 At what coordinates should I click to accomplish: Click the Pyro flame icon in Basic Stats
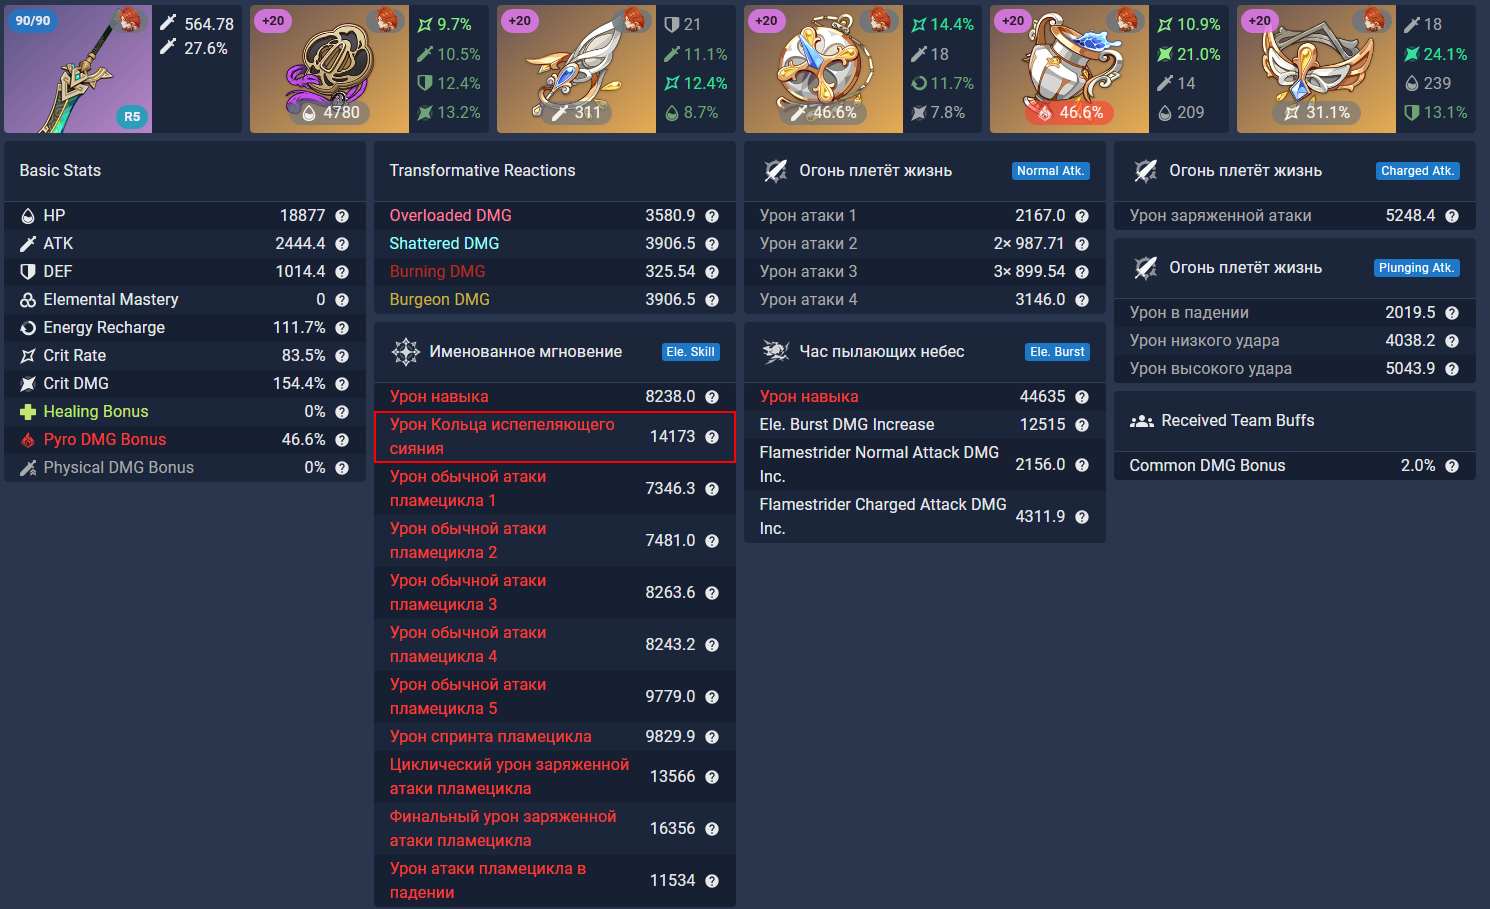[28, 440]
